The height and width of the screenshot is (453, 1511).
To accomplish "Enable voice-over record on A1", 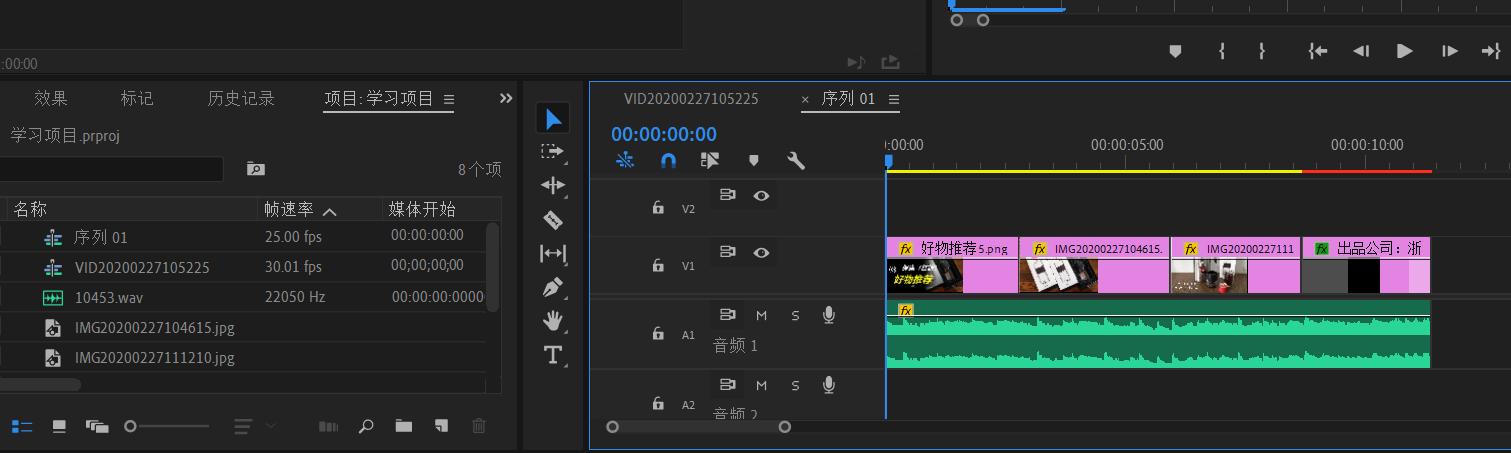I will pos(828,315).
